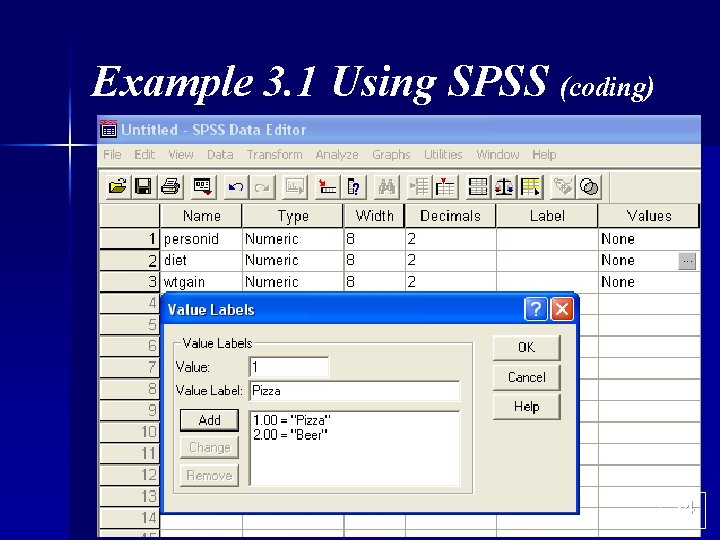Click Cancel in Value Labels dialog

[526, 377]
